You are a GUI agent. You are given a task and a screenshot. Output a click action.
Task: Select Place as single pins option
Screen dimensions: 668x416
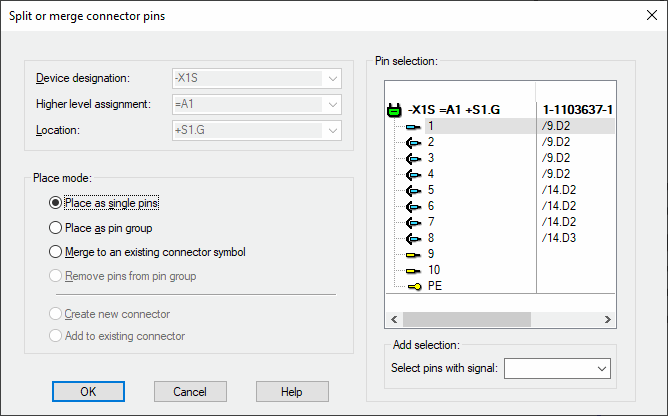(x=104, y=203)
